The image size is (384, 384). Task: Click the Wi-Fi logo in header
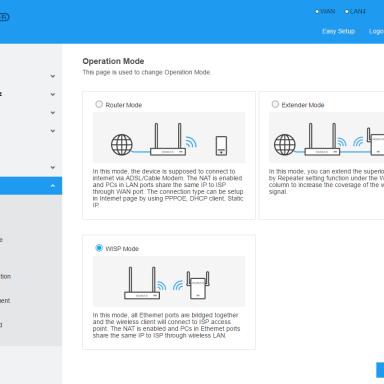tap(4, 17)
